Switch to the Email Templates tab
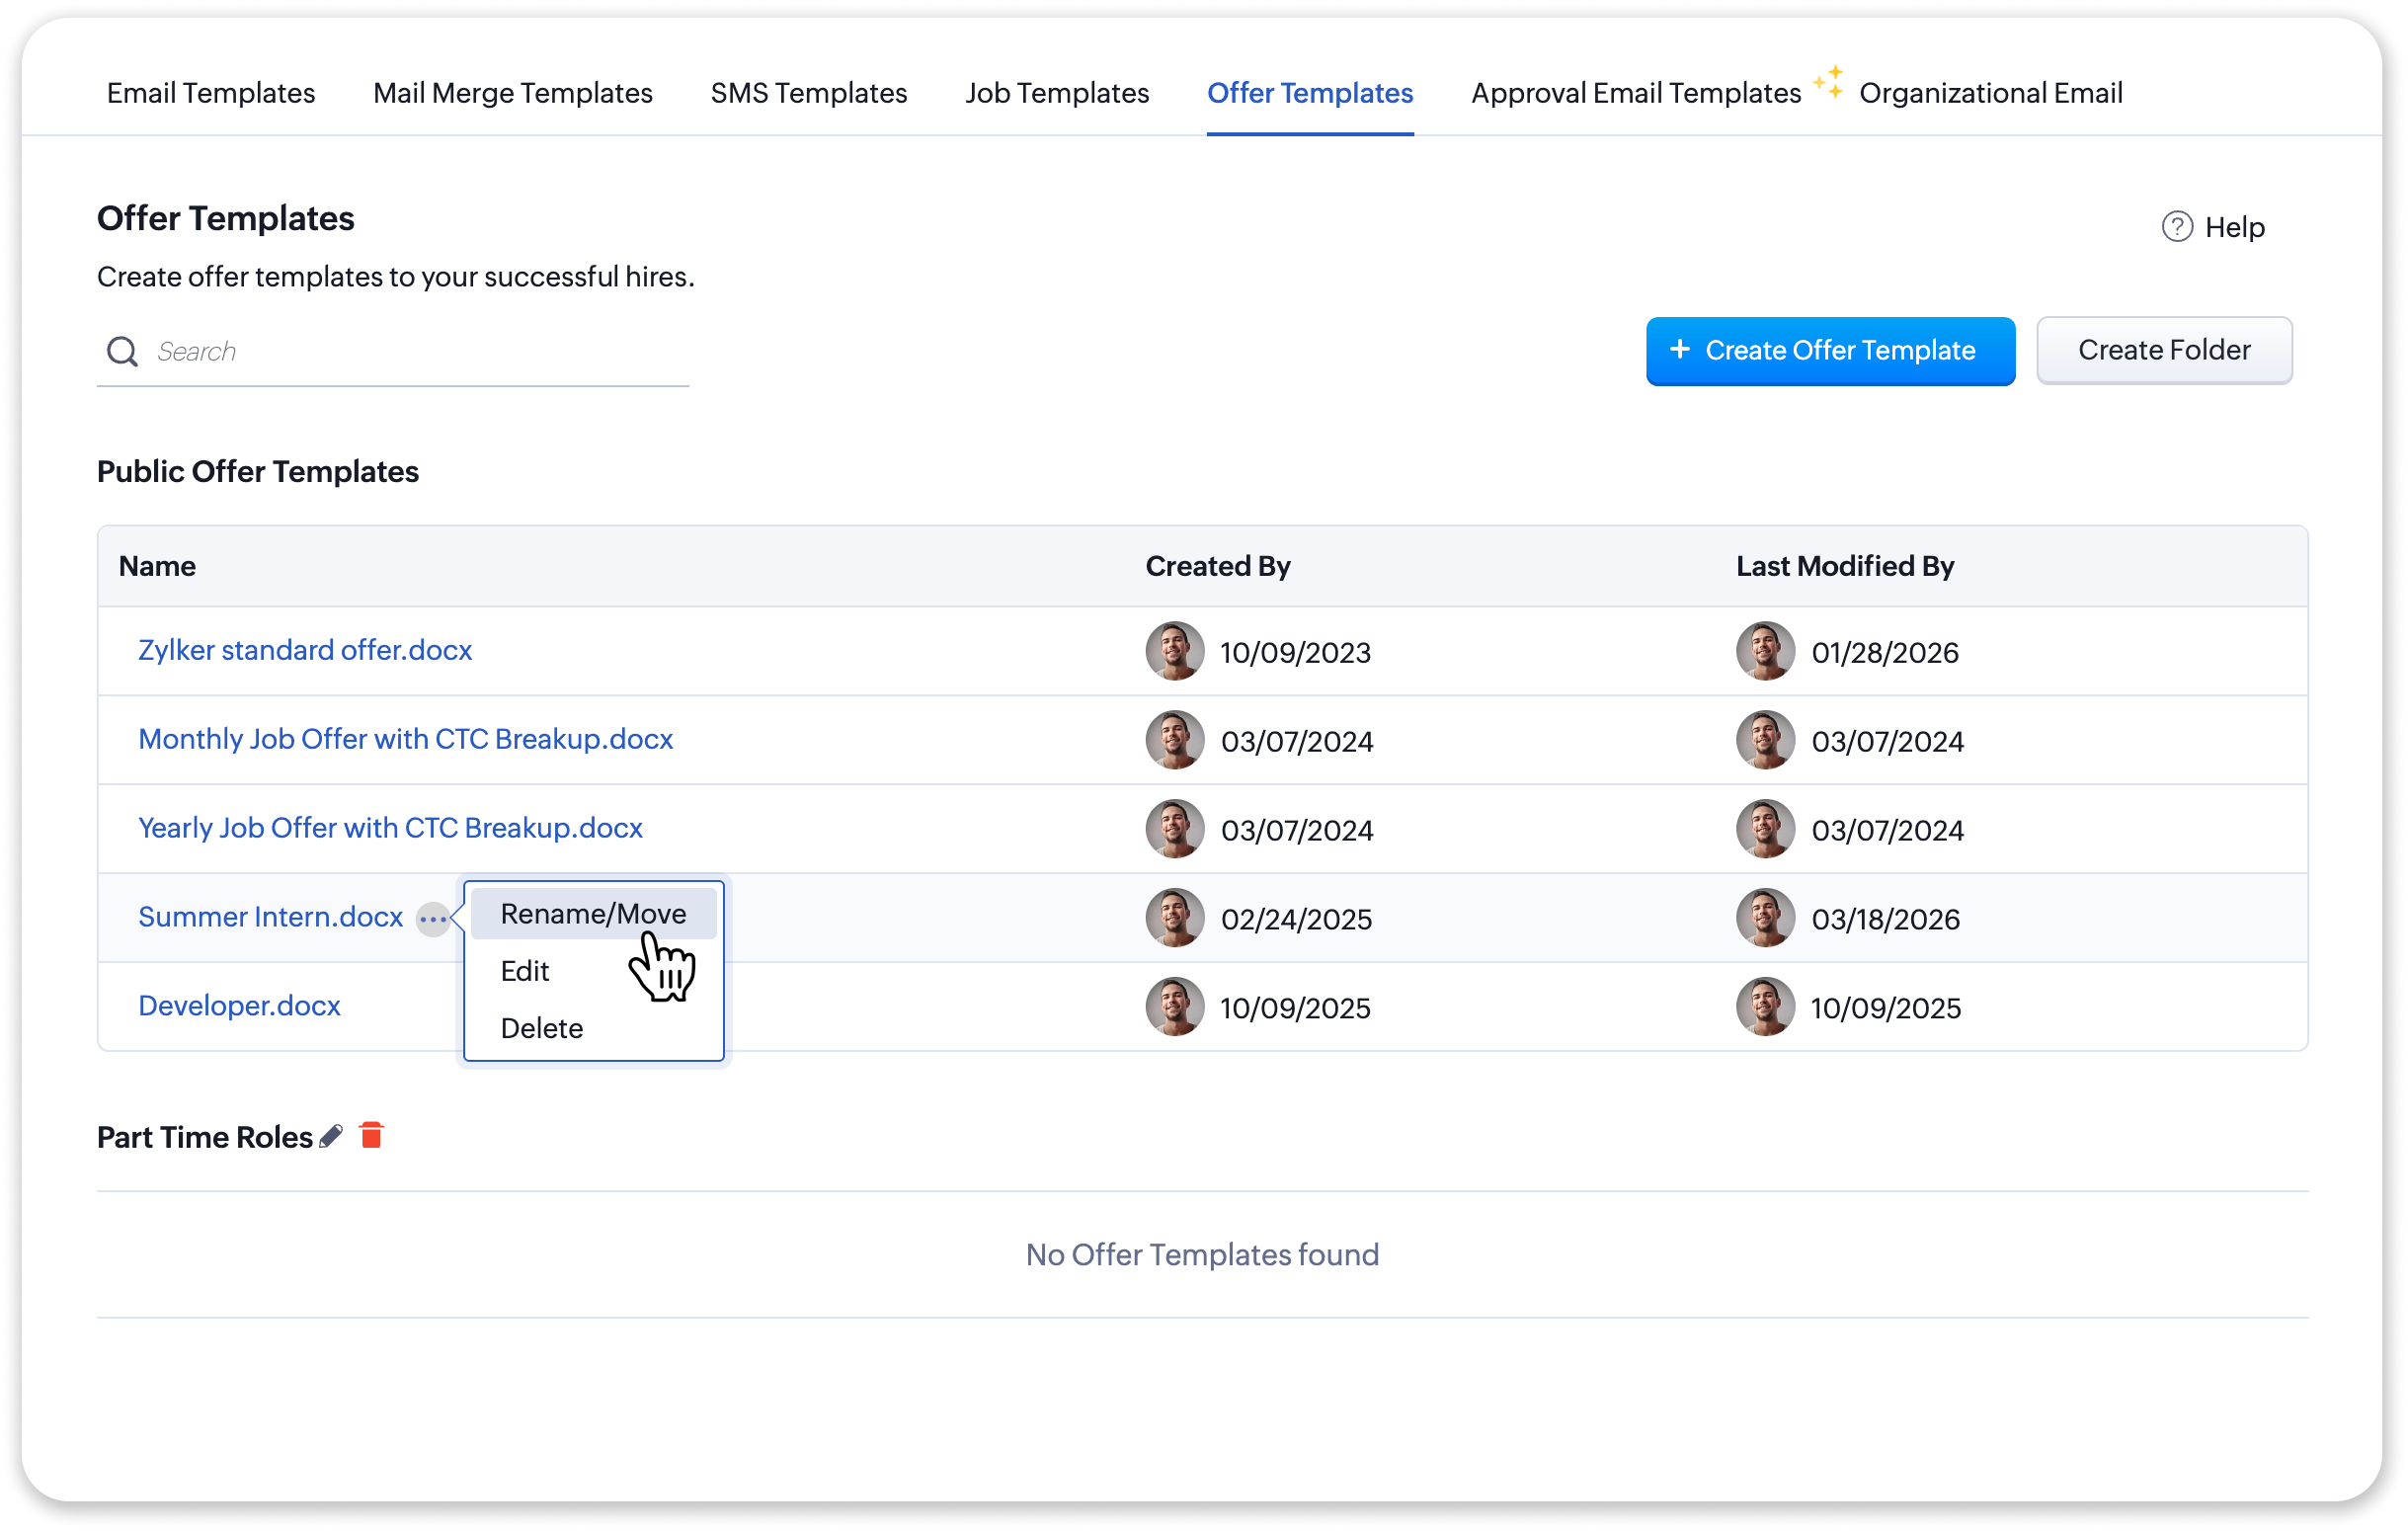This screenshot has height=1531, width=2408. coord(211,93)
